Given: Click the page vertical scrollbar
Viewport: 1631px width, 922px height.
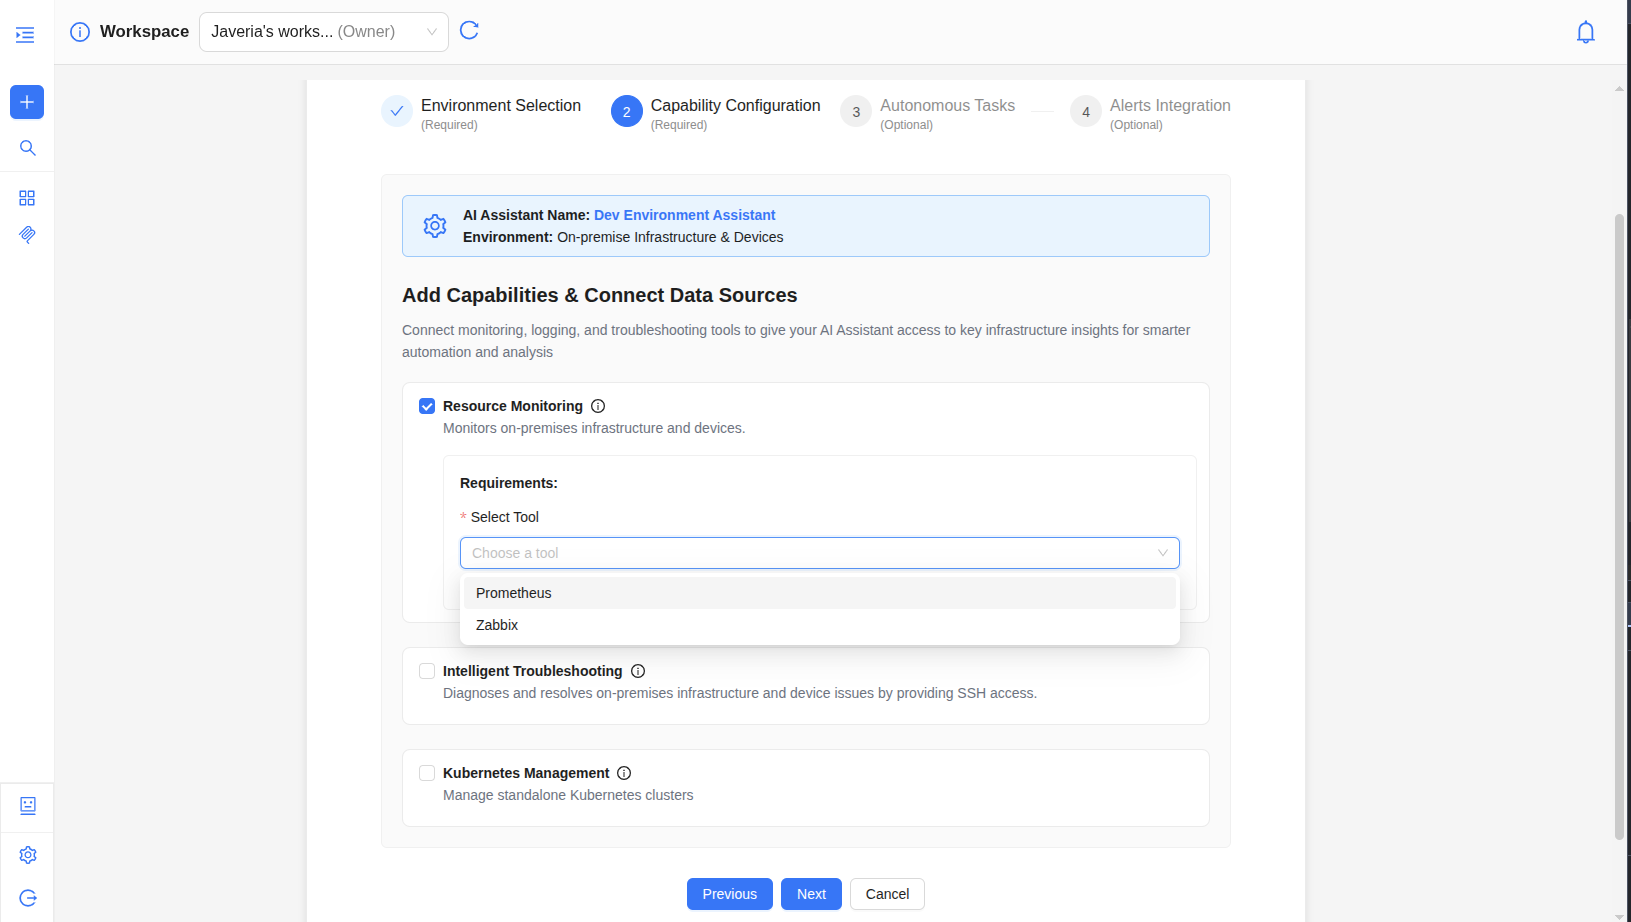Looking at the screenshot, I should 1619,500.
